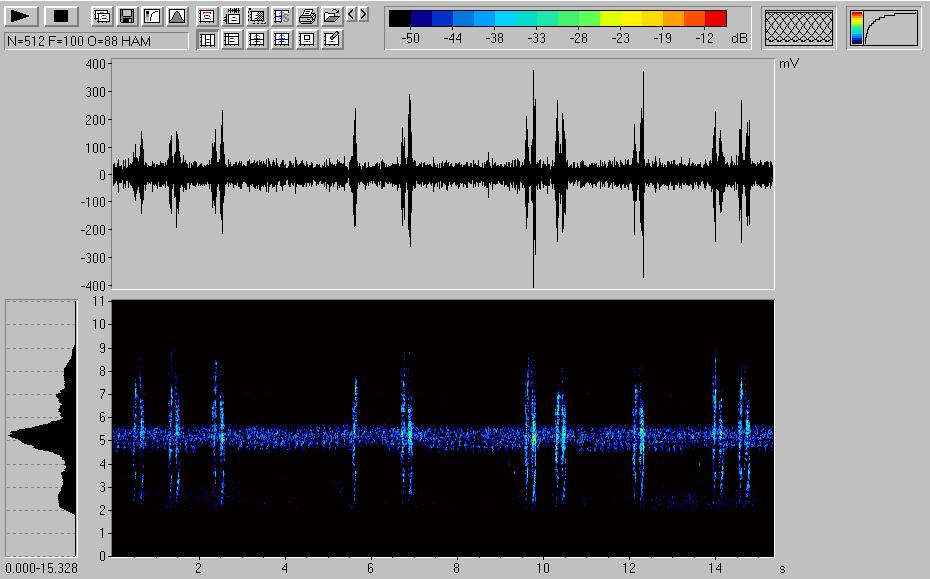Toggle the pencil edit button in second row
Screen dimensions: 930x579
tap(332, 40)
